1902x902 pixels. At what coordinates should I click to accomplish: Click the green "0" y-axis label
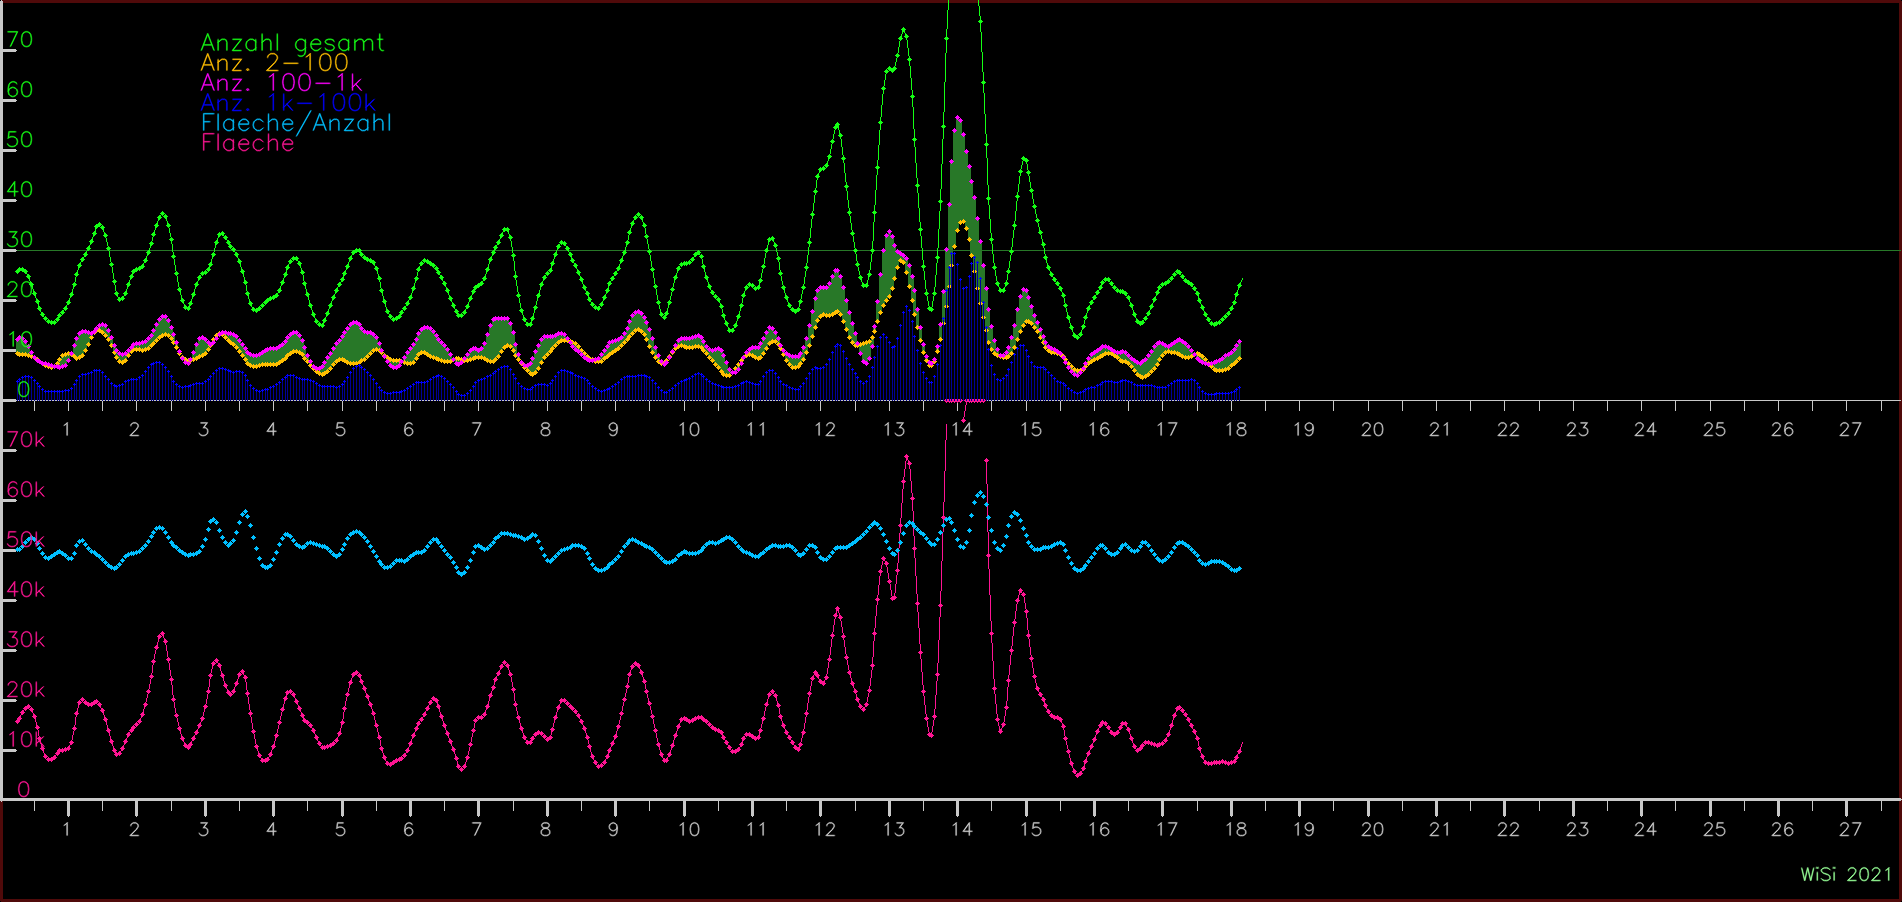tap(24, 390)
